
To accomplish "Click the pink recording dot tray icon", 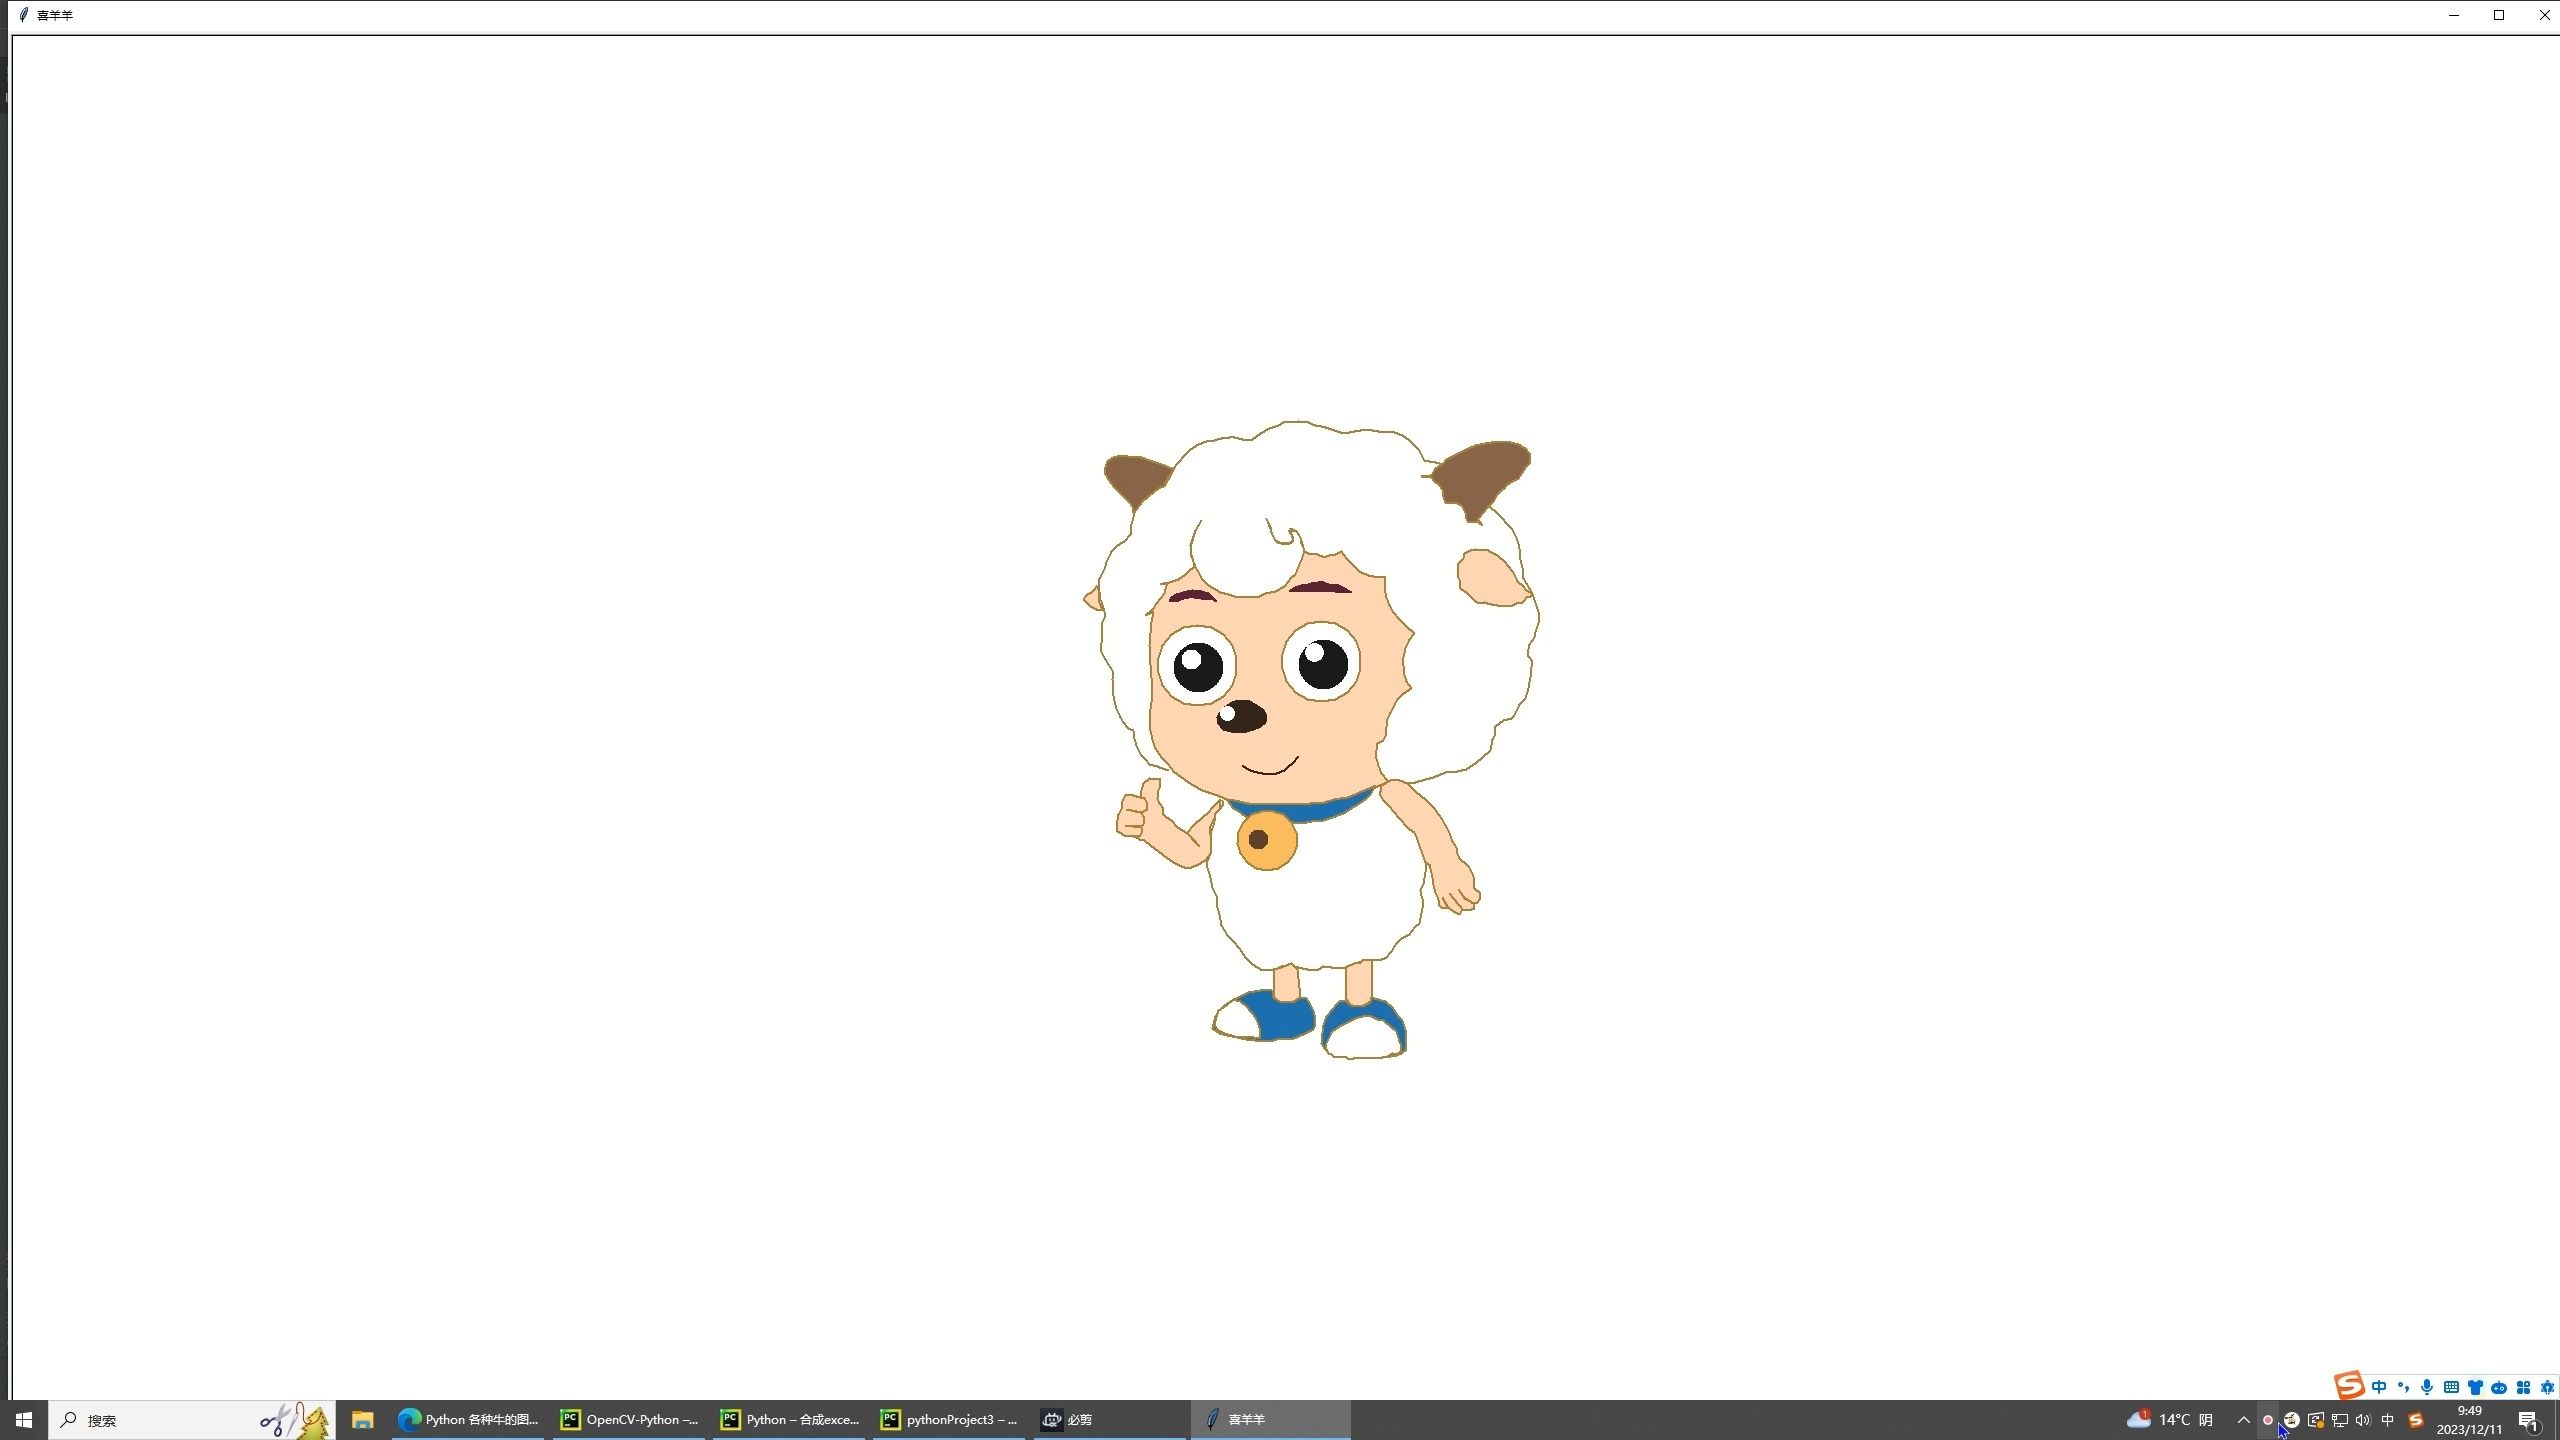I will pyautogui.click(x=2267, y=1420).
